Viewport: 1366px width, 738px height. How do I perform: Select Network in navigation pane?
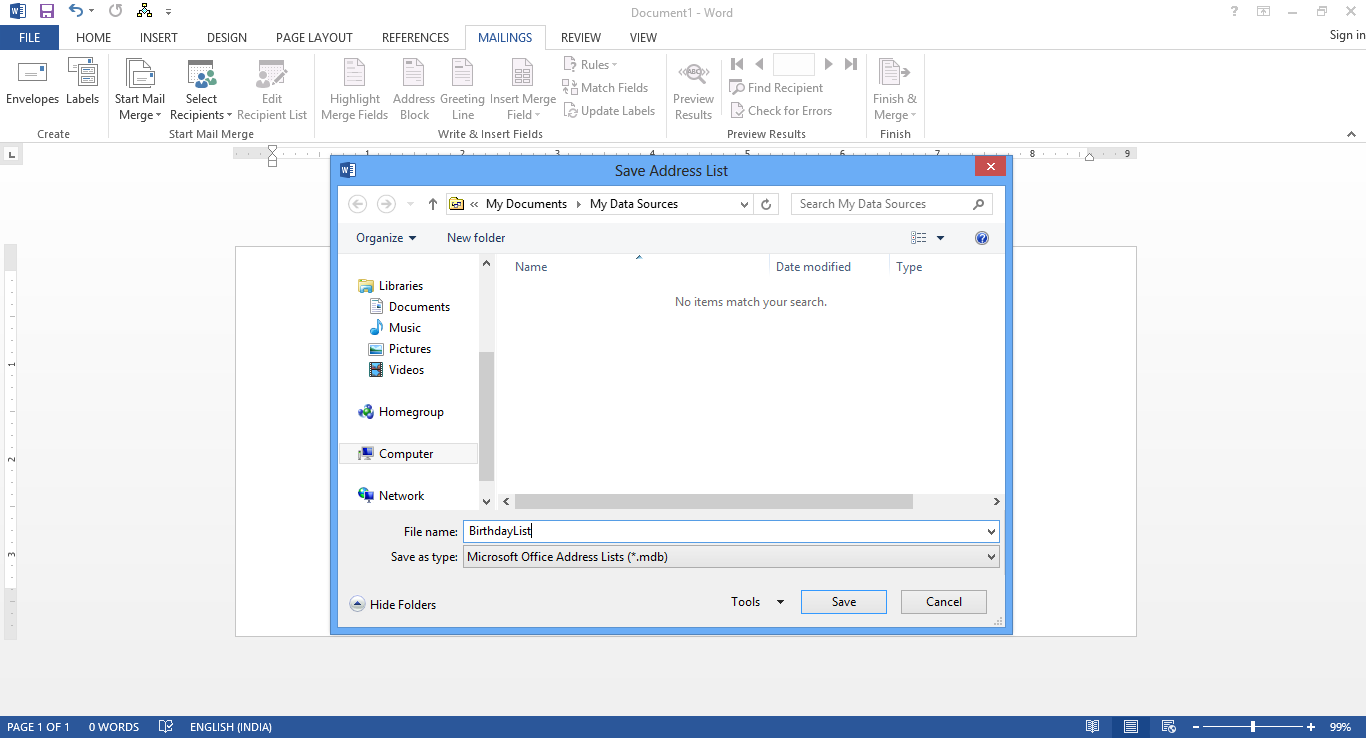[391, 496]
